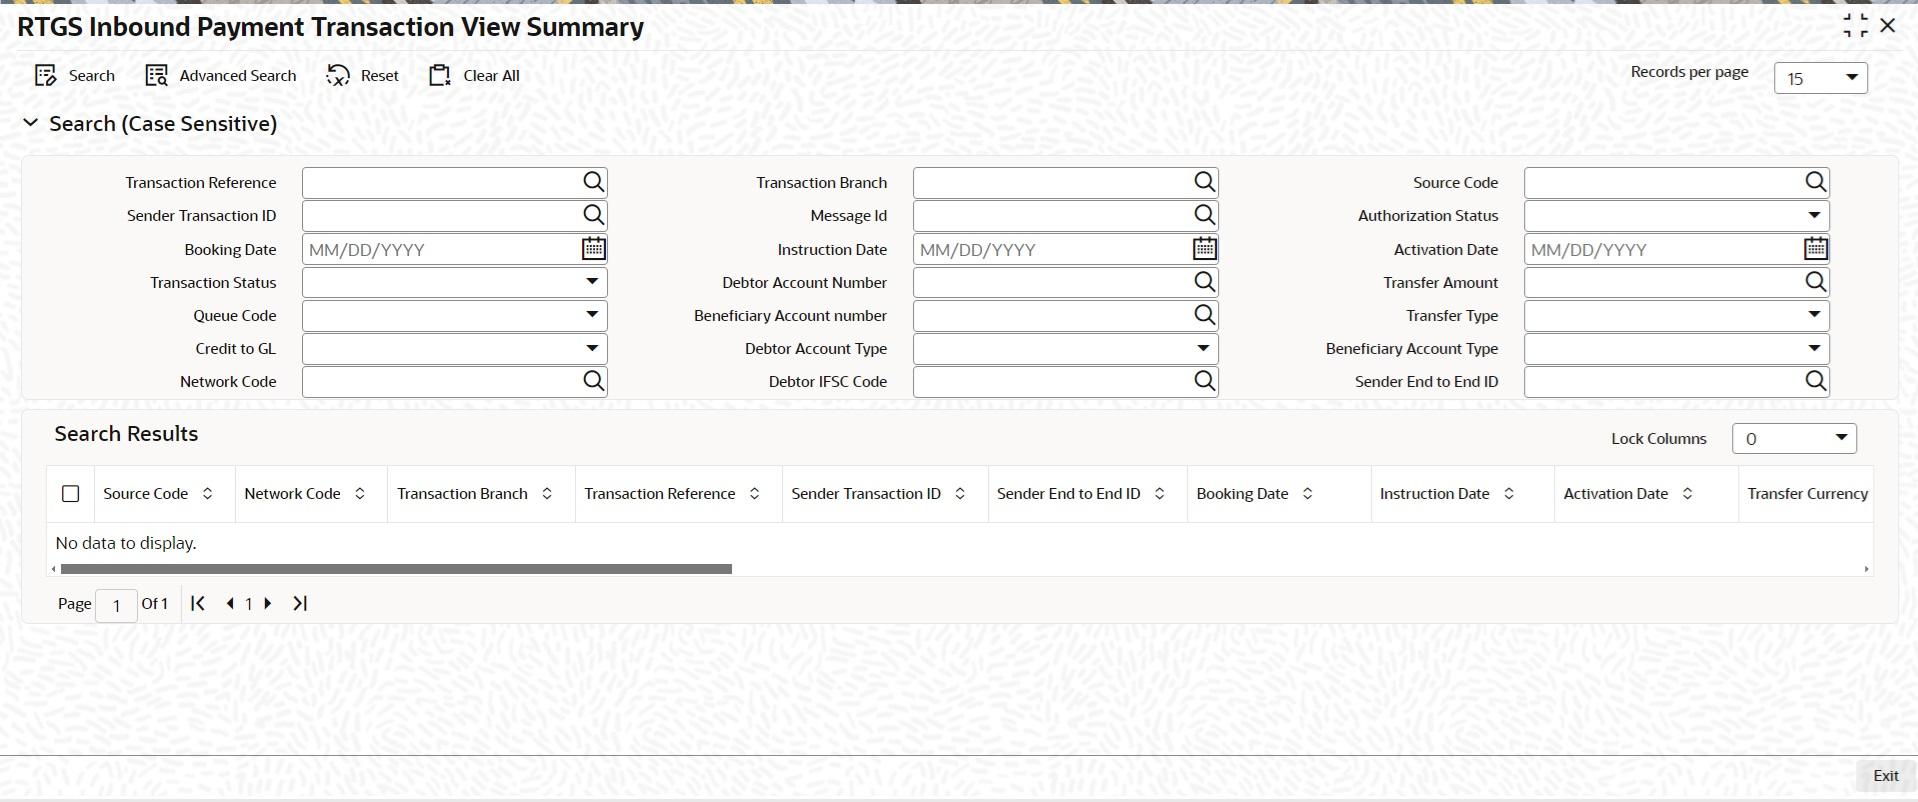The image size is (1918, 802).
Task: Clear All search fields
Action: pyautogui.click(x=474, y=76)
